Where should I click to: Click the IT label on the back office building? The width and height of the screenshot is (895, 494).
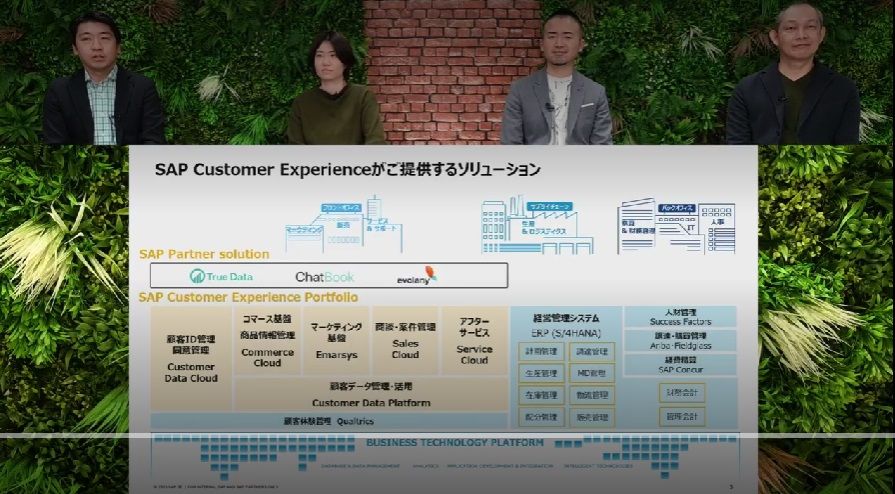tap(691, 227)
